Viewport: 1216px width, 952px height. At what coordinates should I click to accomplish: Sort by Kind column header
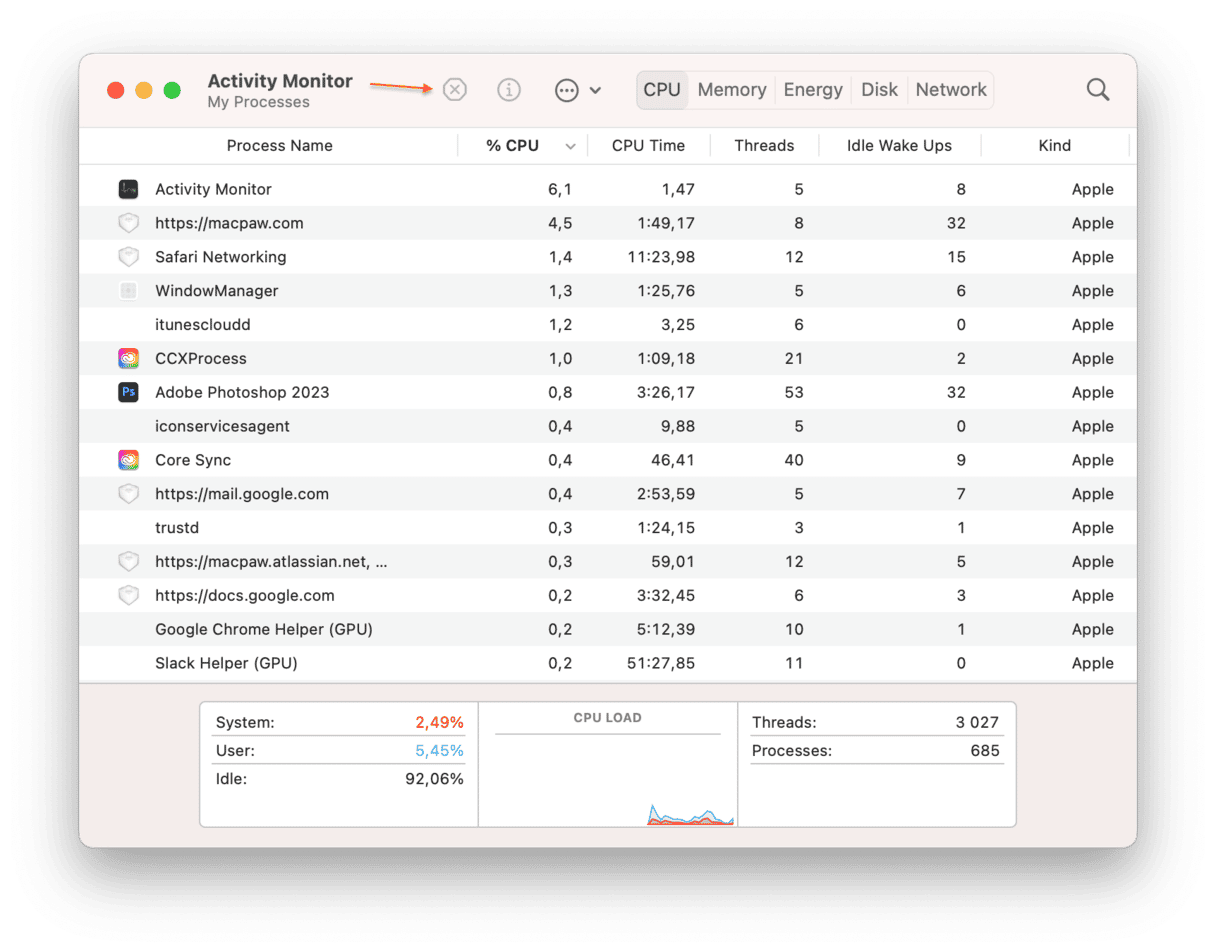point(1055,146)
